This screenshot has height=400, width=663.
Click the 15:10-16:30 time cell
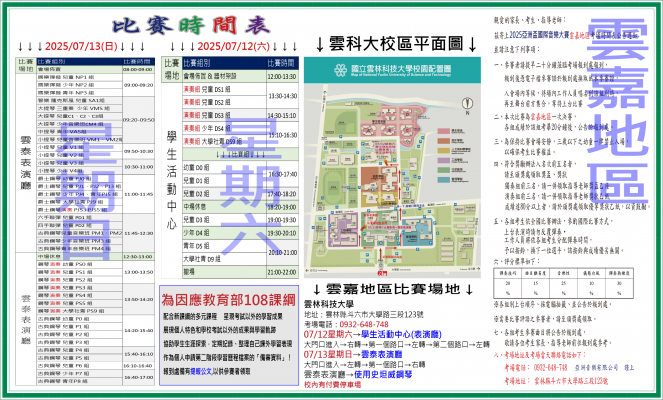[282, 135]
